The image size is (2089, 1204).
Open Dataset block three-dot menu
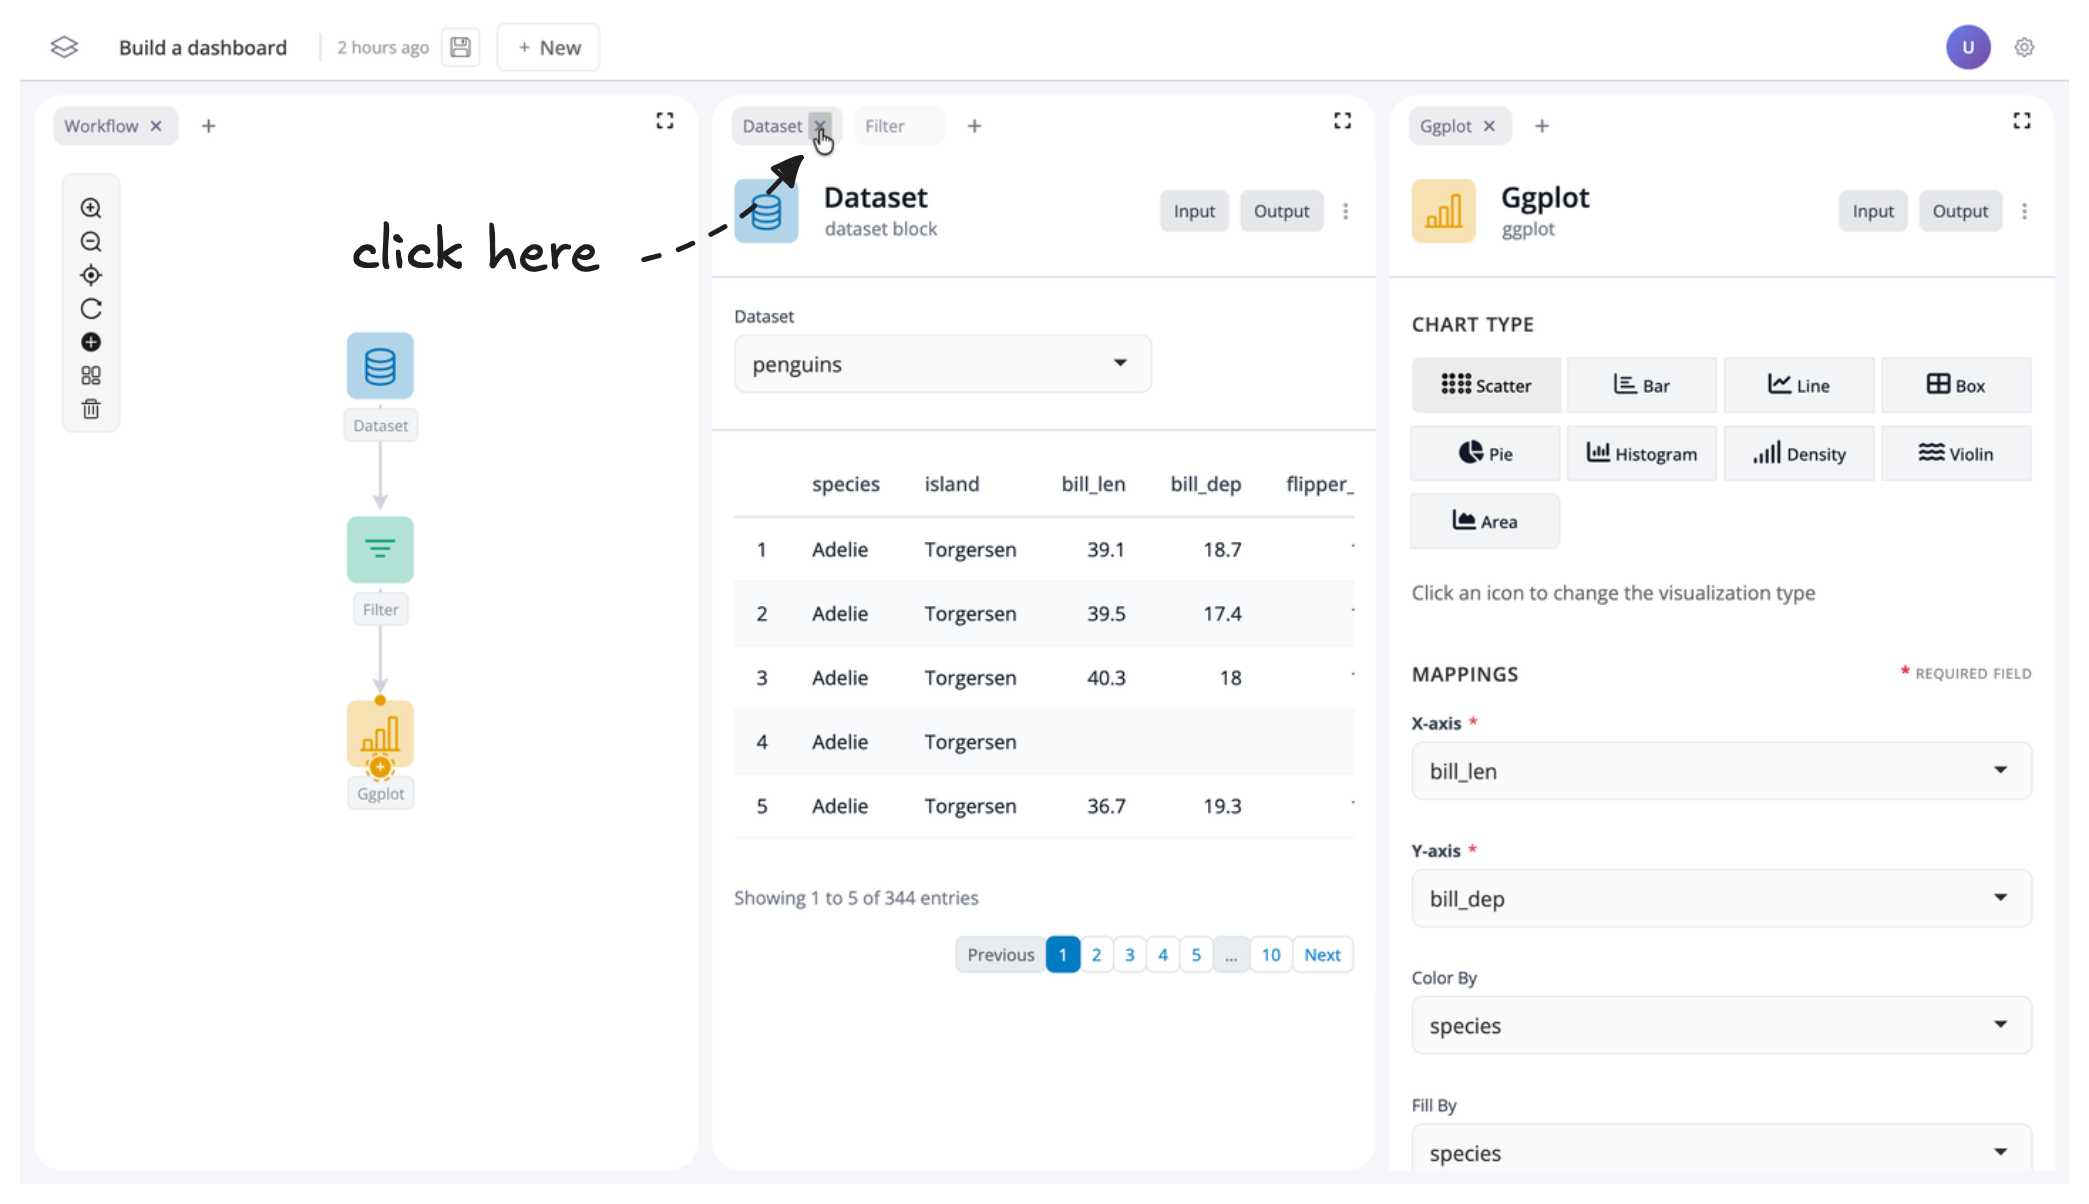[1345, 211]
